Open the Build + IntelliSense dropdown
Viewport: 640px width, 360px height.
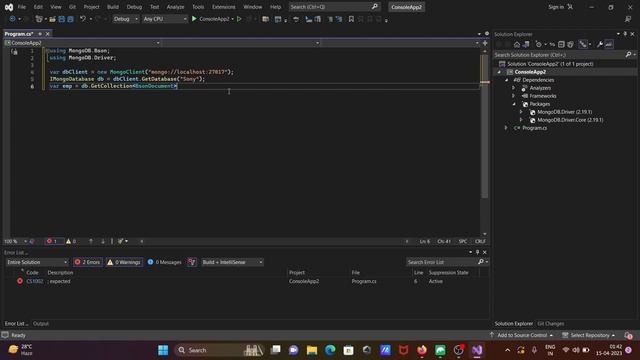232,262
